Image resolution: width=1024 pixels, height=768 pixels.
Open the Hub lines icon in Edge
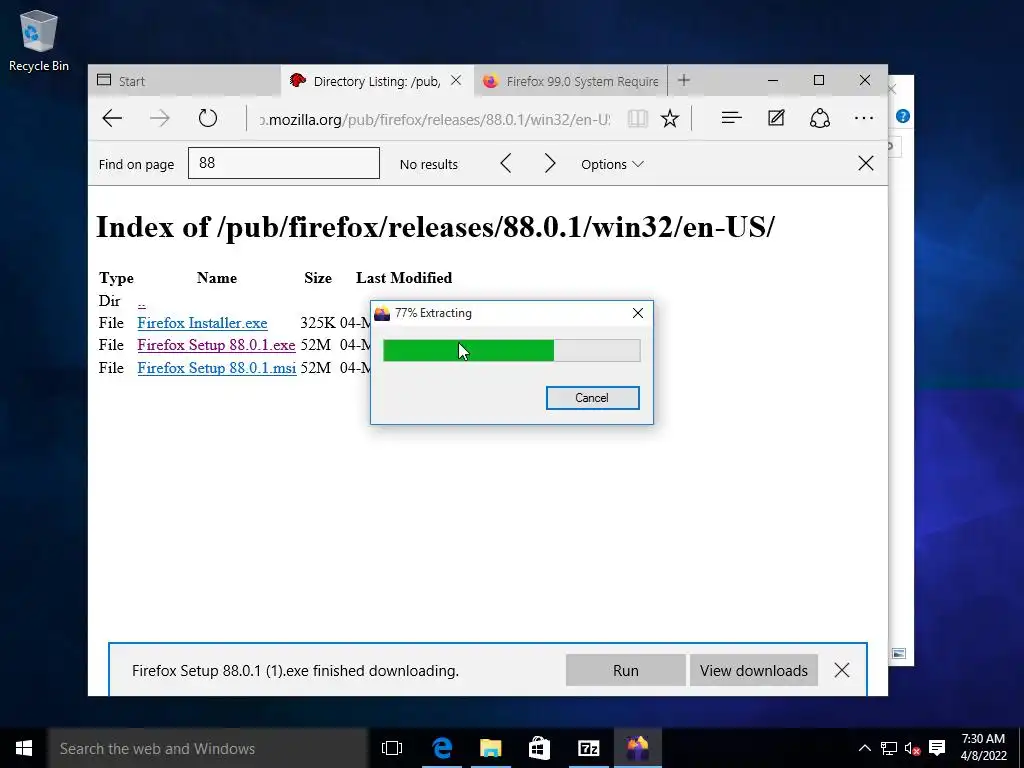coord(731,118)
